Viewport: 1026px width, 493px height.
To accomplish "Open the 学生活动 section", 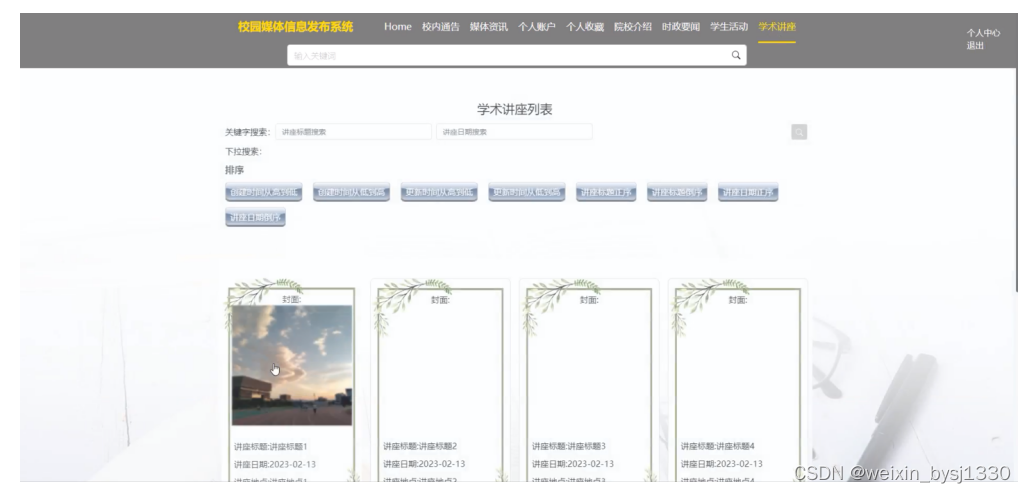I will 729,27.
